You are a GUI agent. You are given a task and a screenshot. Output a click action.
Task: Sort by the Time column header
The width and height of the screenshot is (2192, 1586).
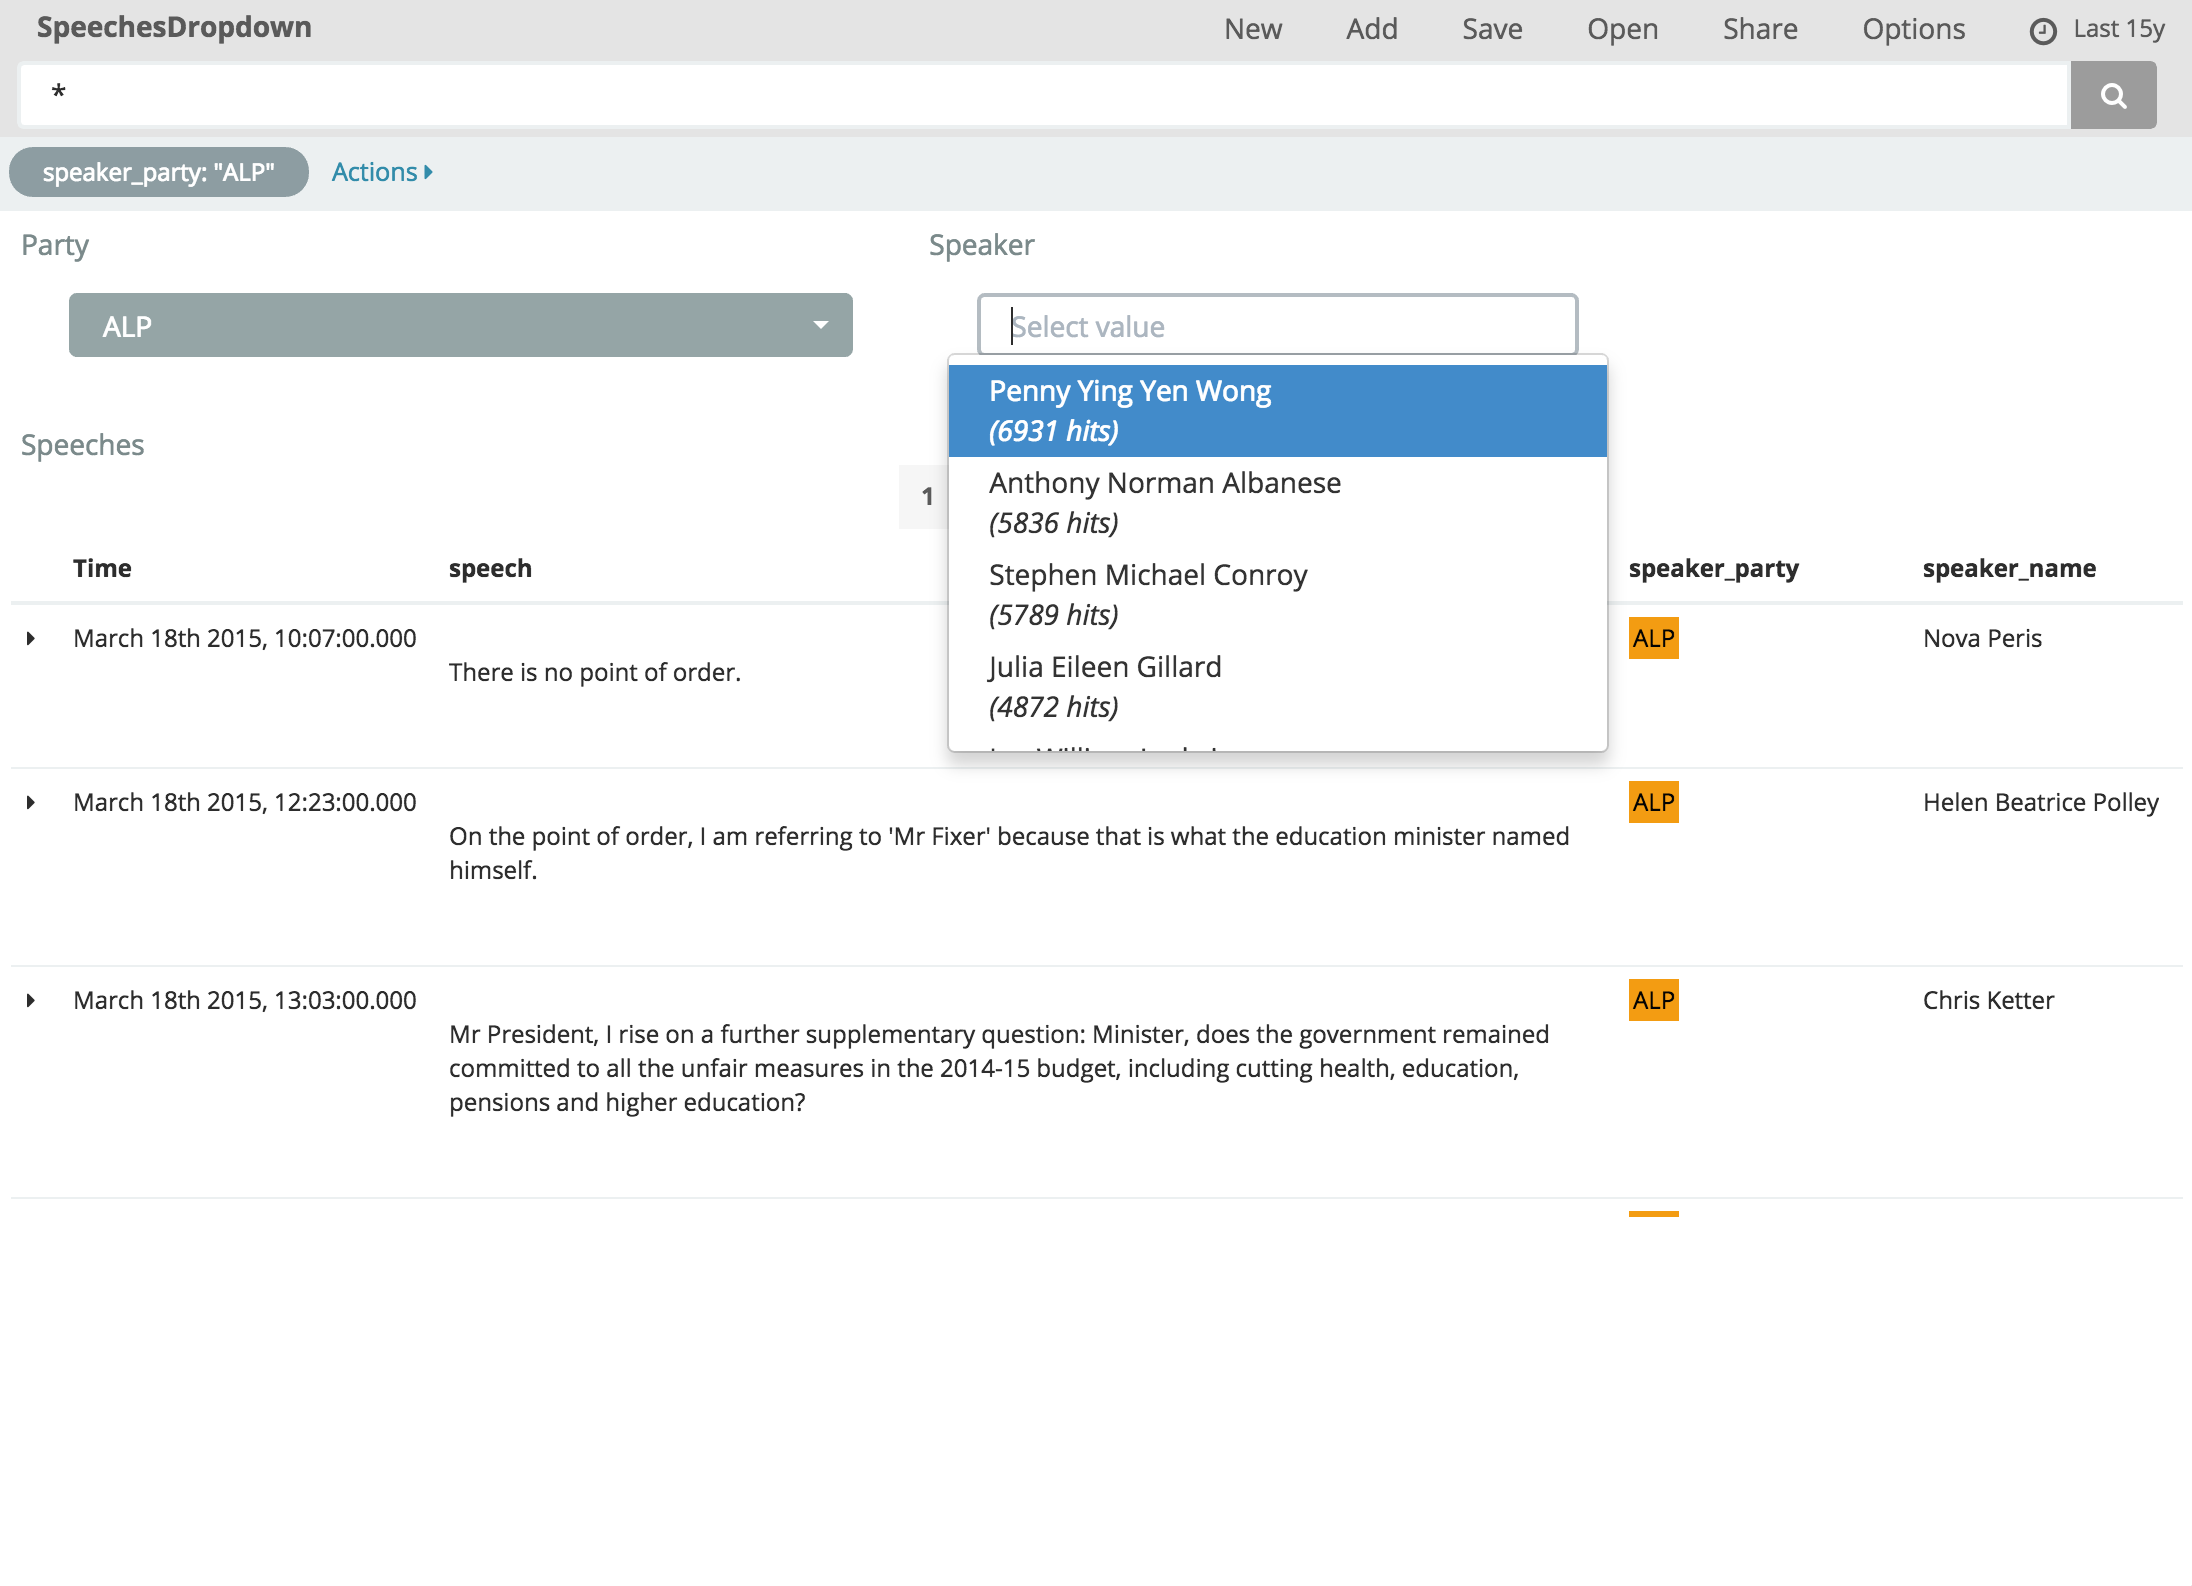pyautogui.click(x=102, y=568)
